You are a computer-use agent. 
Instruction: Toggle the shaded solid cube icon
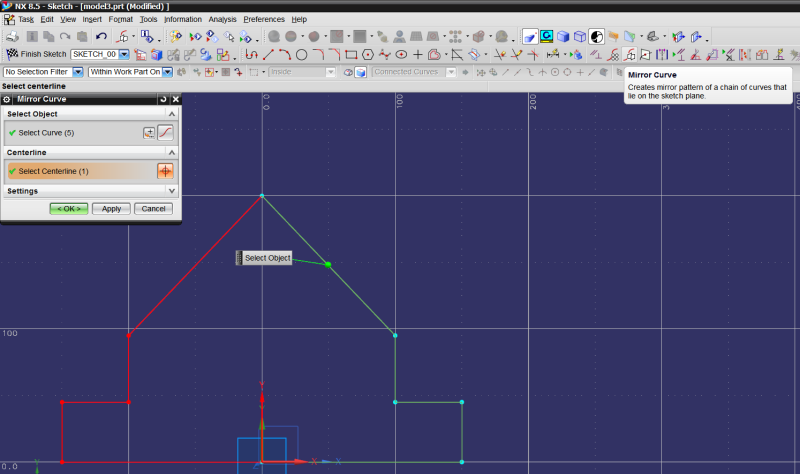click(x=563, y=37)
